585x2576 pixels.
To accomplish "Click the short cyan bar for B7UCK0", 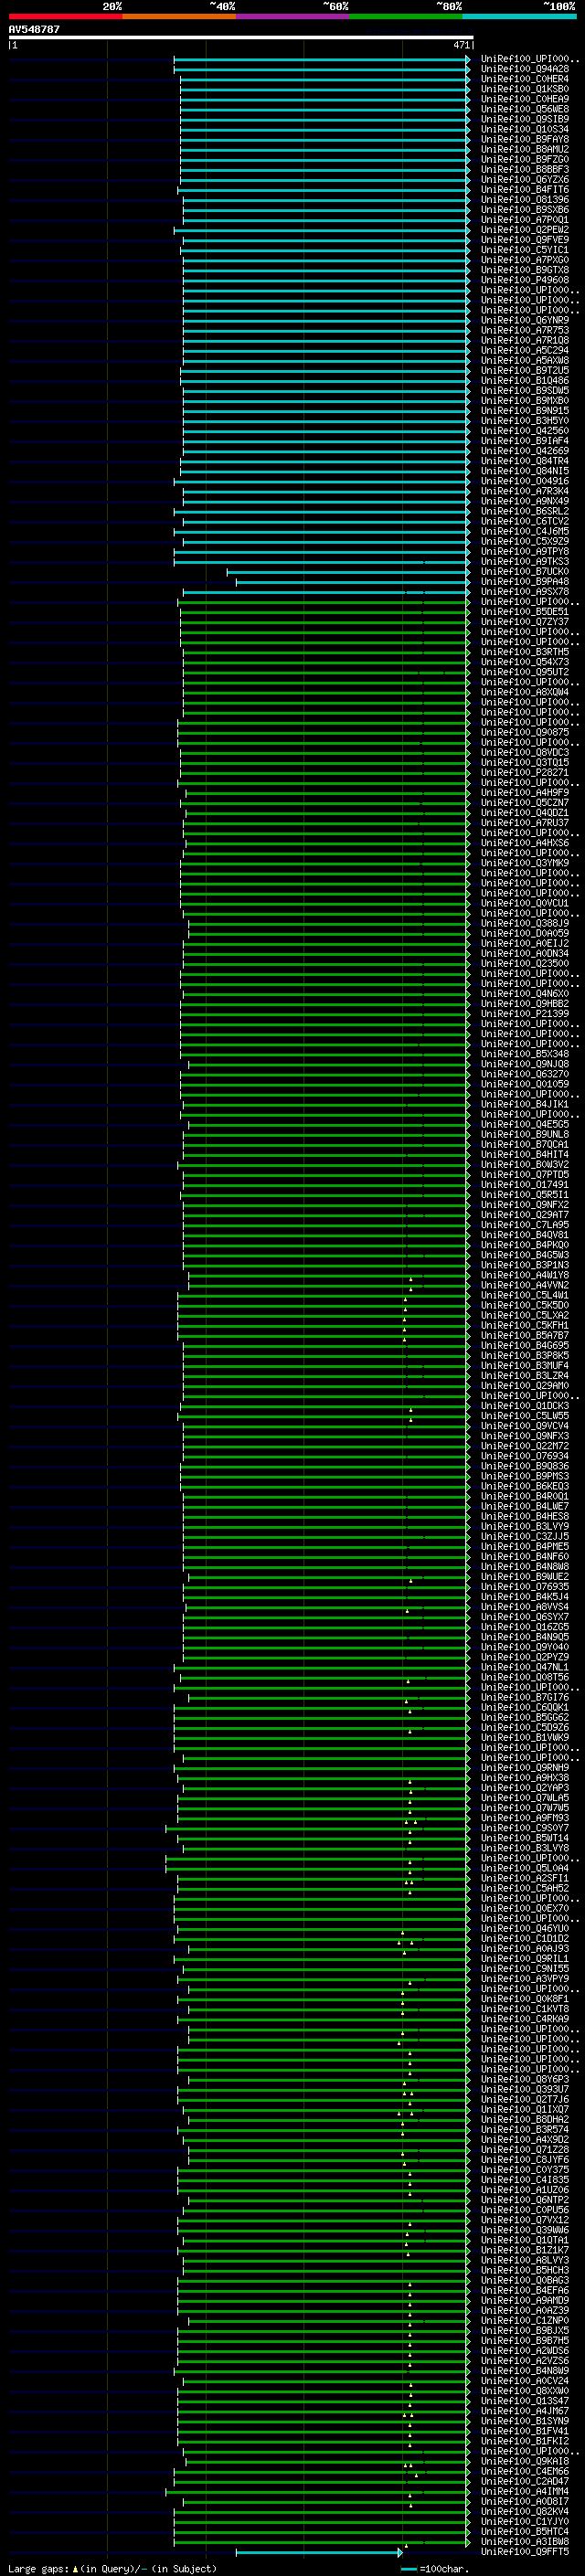I will click(x=348, y=572).
